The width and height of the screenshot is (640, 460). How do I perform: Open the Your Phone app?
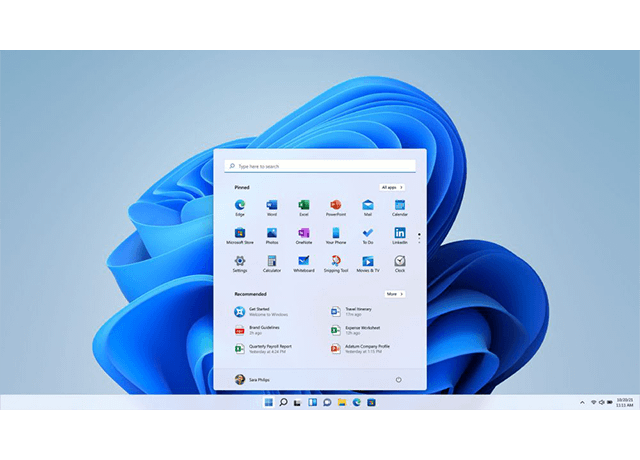click(336, 236)
